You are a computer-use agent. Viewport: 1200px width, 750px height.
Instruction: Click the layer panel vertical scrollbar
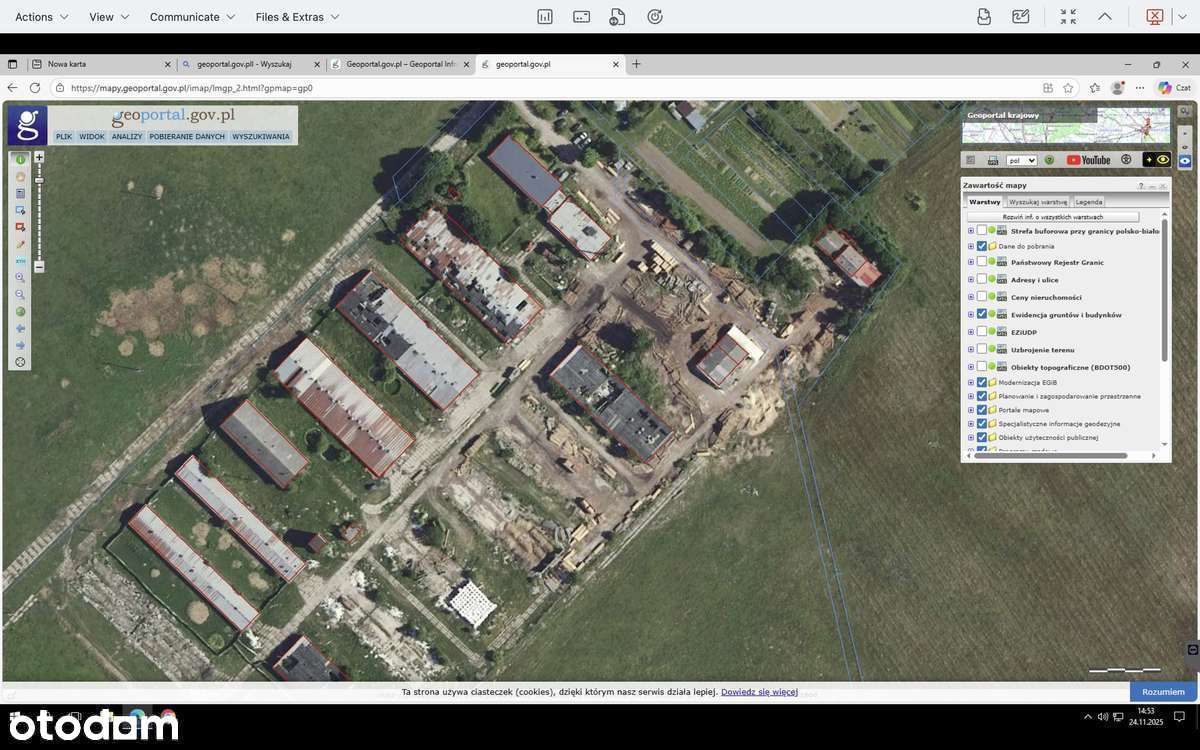point(1166,288)
